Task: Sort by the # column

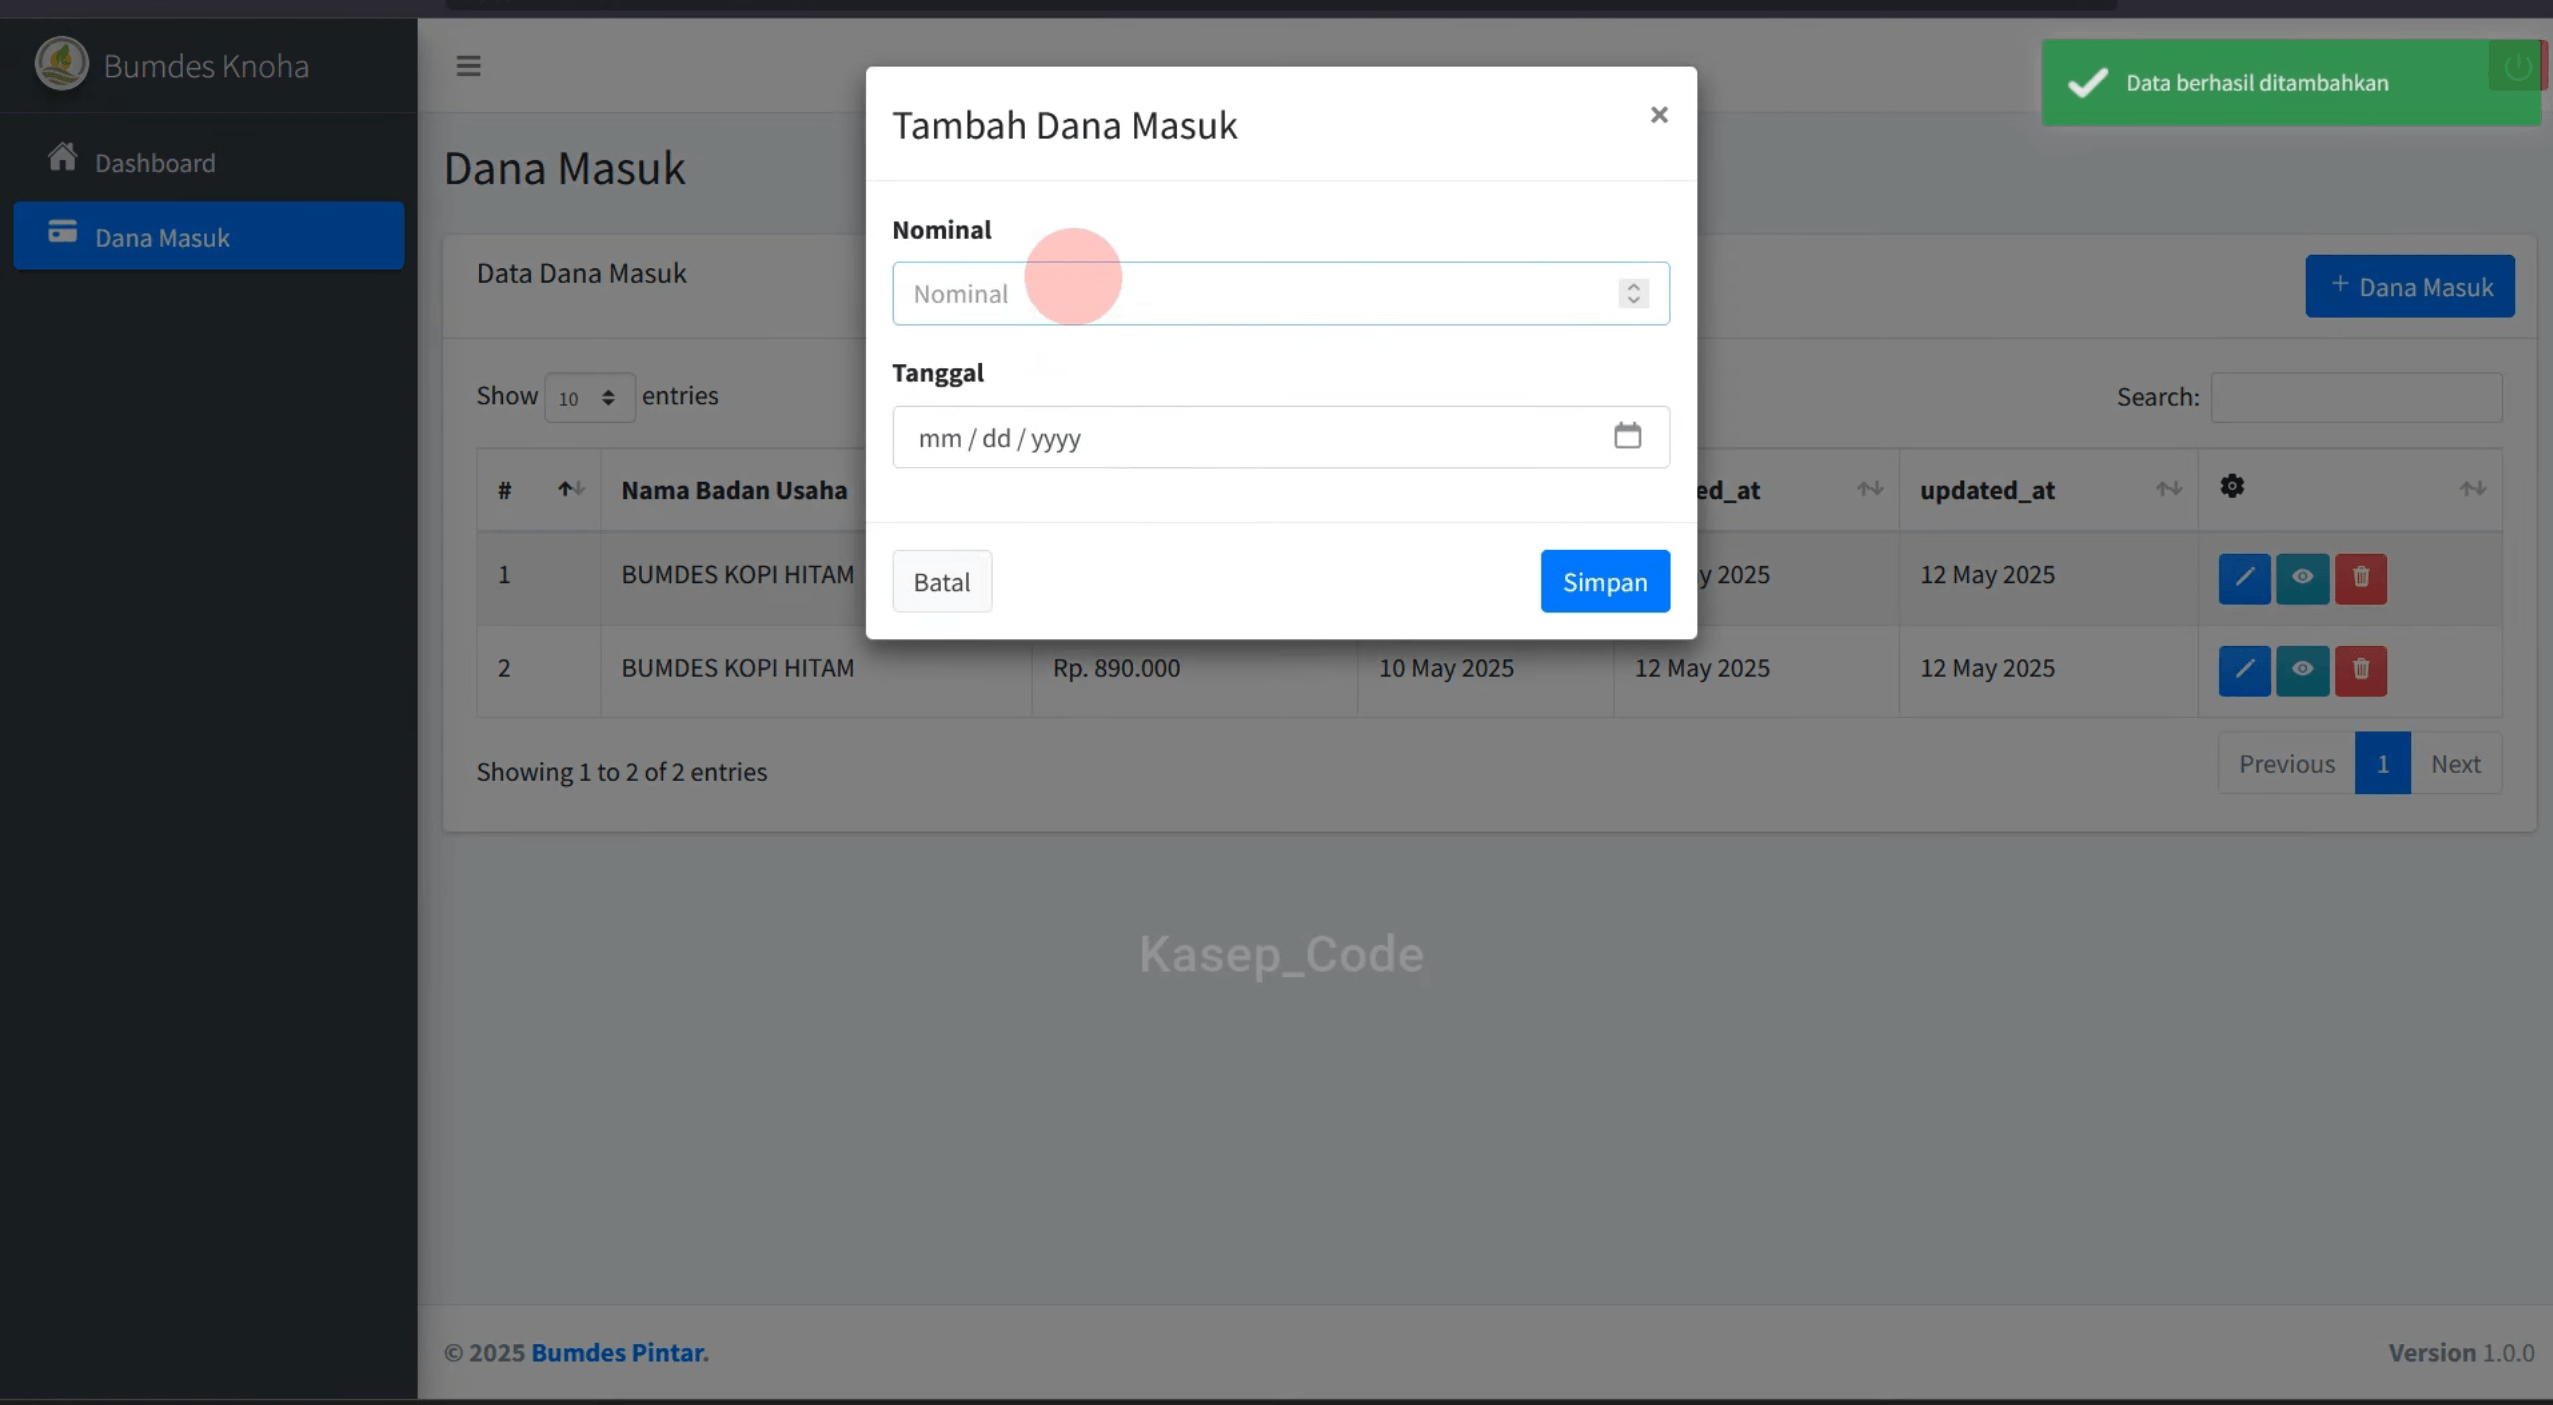Action: [x=538, y=490]
